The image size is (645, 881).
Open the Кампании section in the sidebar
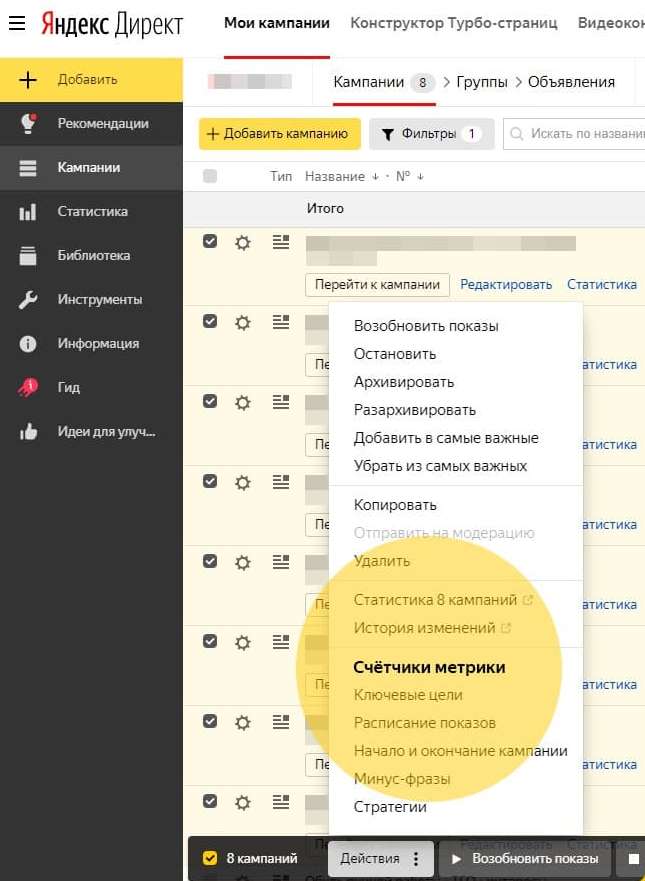click(92, 167)
